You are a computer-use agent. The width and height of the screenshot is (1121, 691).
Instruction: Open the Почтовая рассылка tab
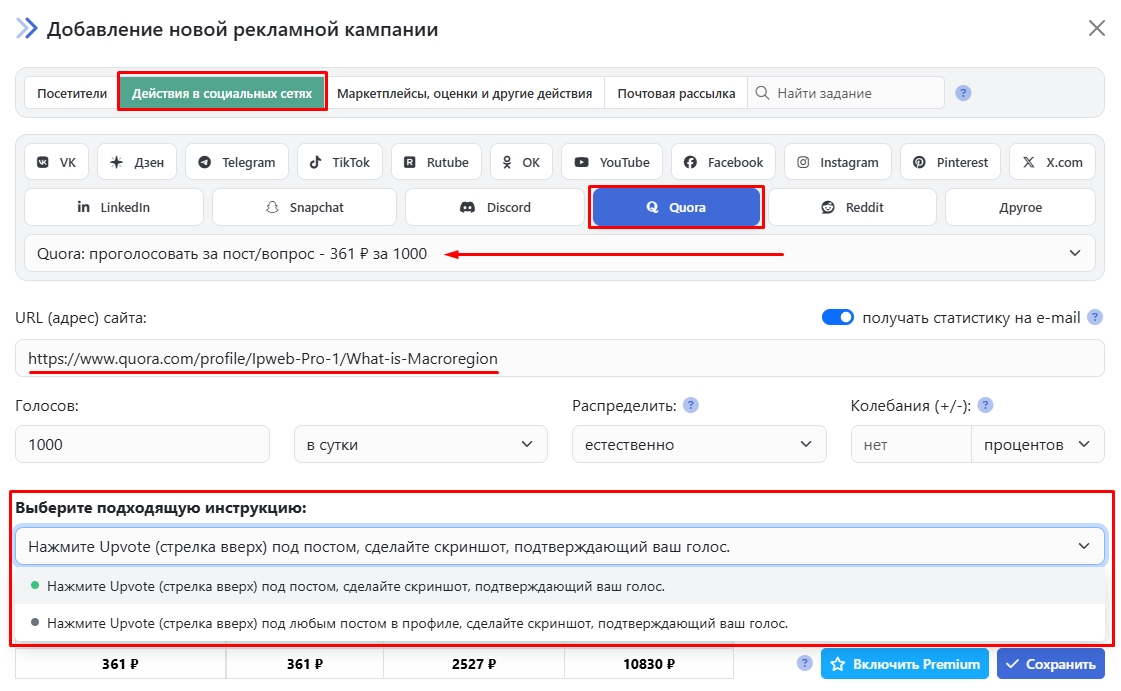point(676,93)
